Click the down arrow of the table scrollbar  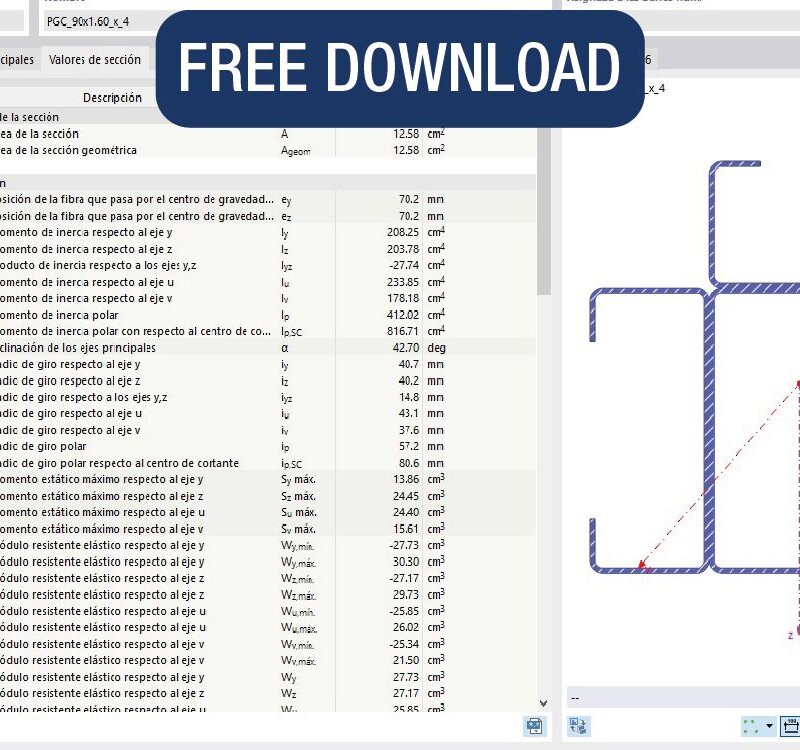point(543,703)
